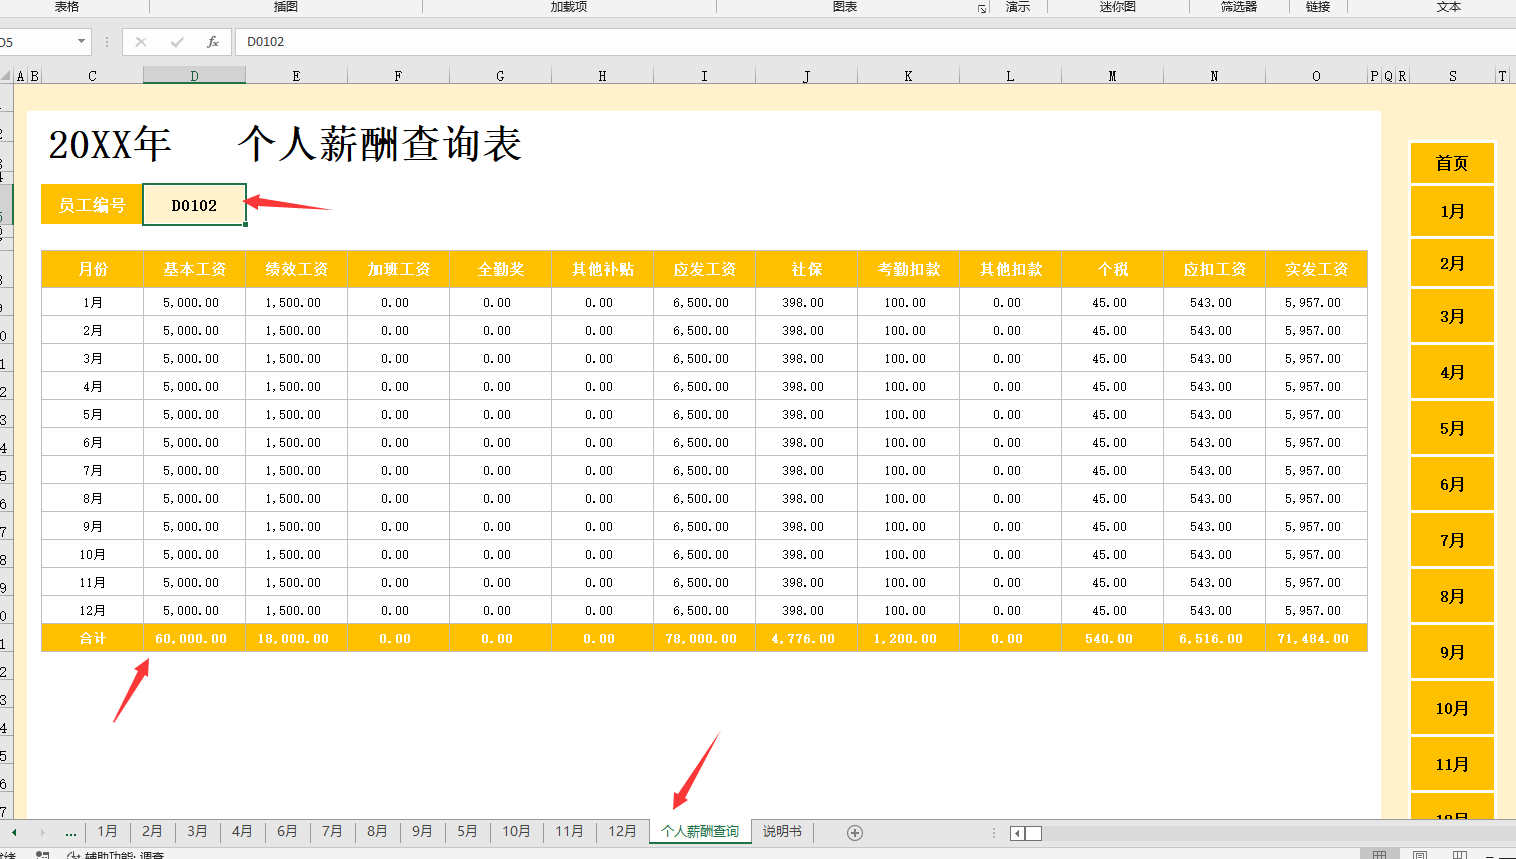Switch to the 8月 sheet tab
Image resolution: width=1516 pixels, height=859 pixels.
point(377,831)
